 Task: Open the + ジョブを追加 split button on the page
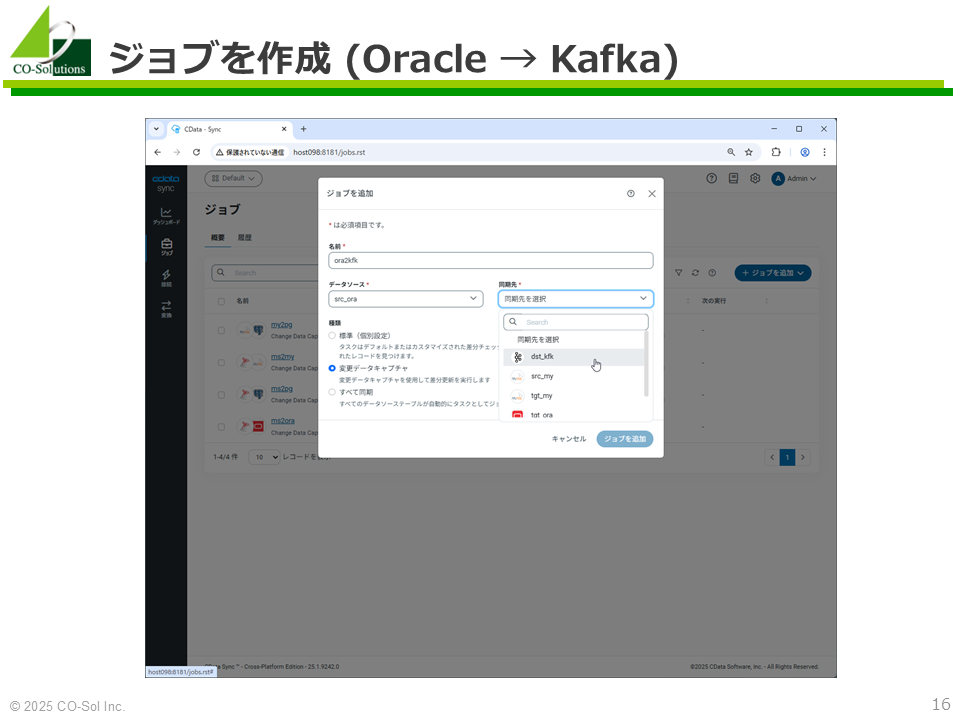coord(773,273)
